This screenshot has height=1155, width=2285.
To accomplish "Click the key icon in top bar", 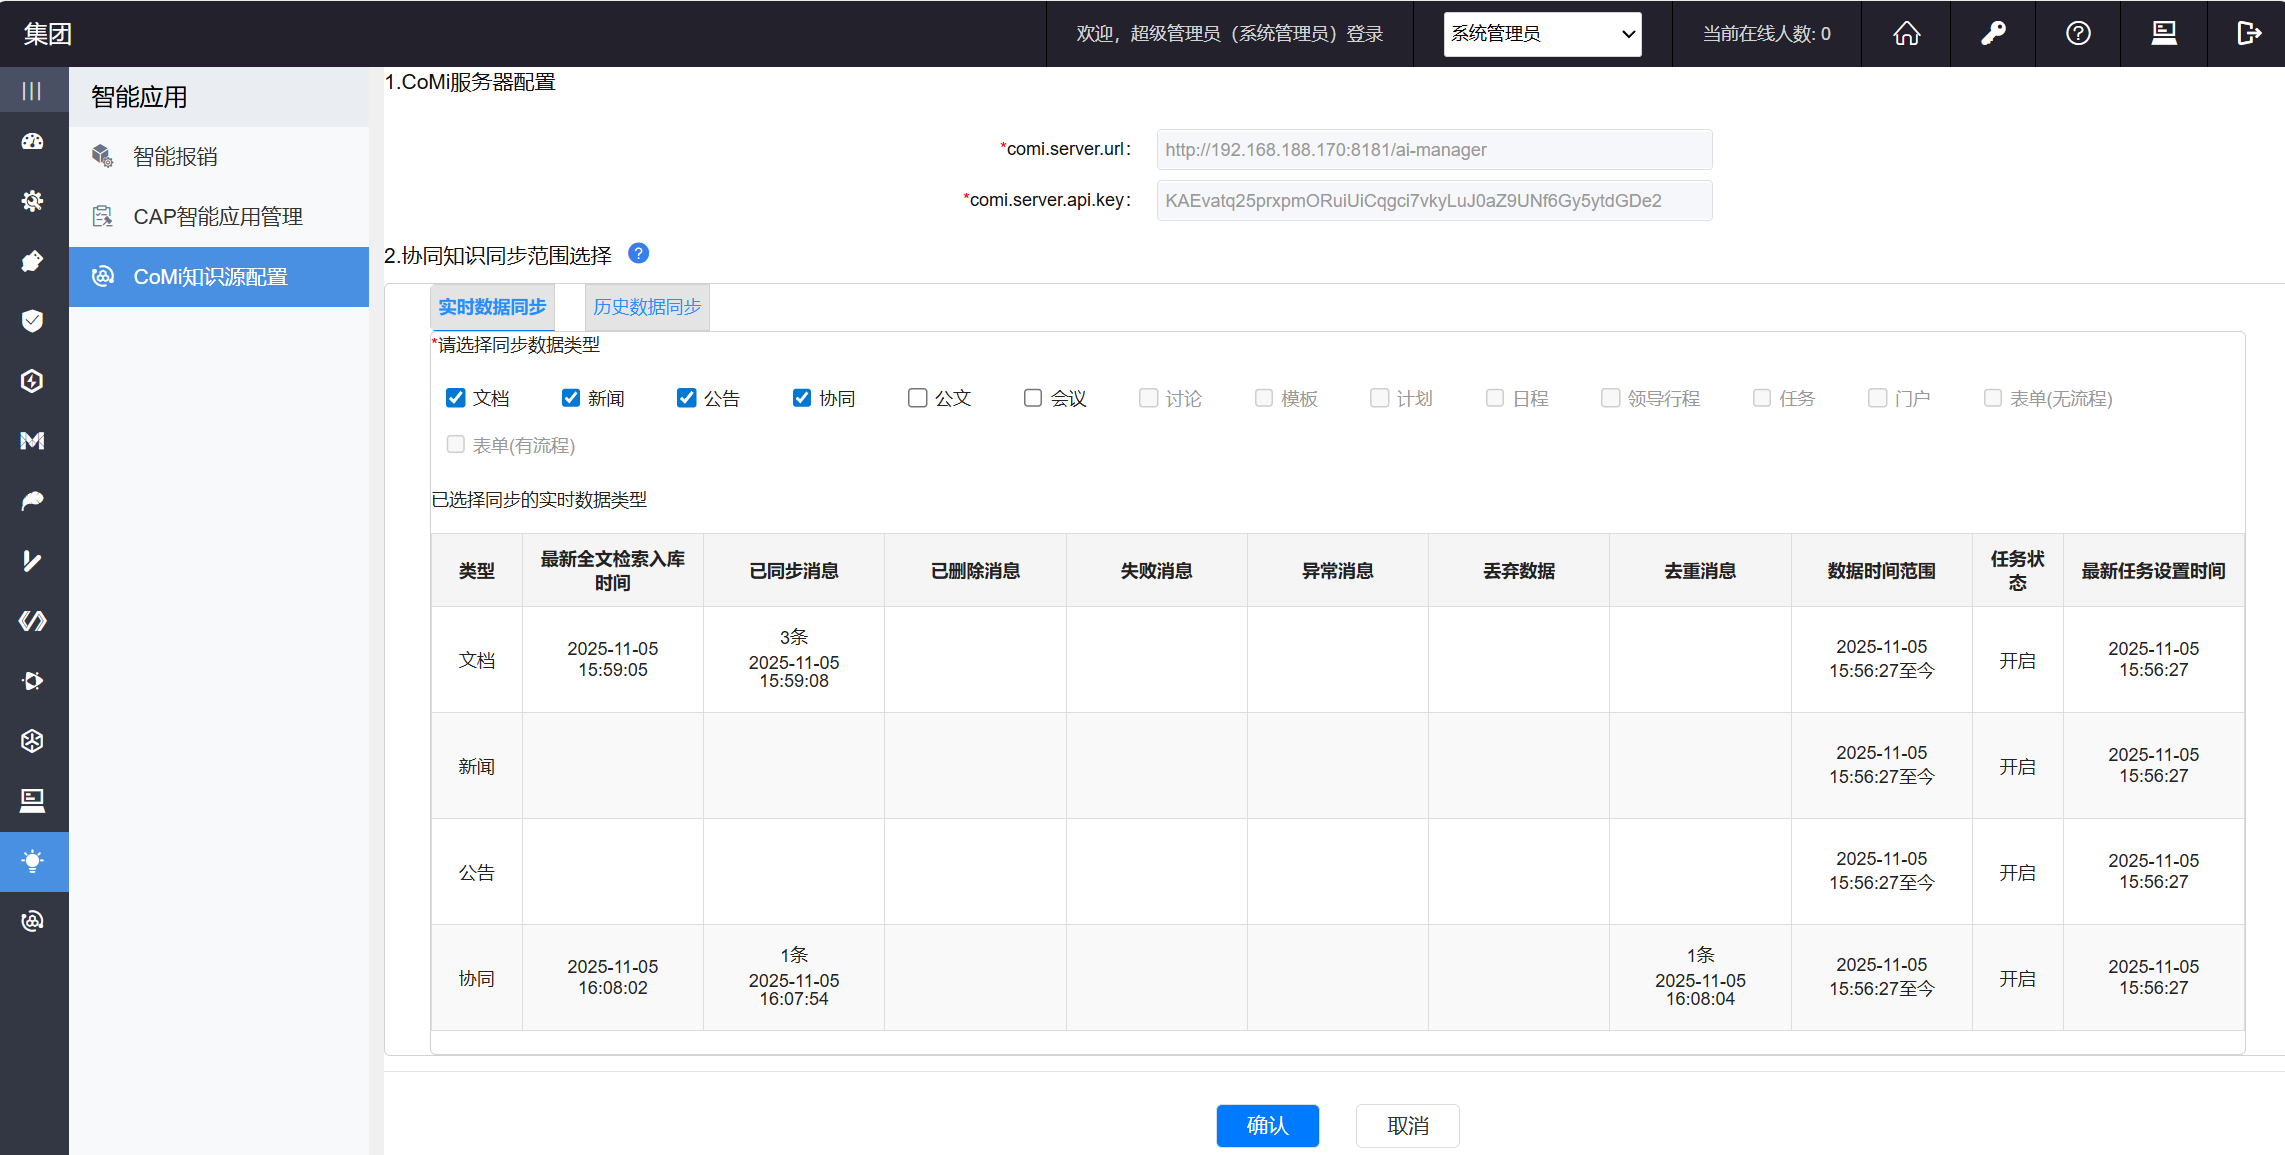I will pos(1993,34).
